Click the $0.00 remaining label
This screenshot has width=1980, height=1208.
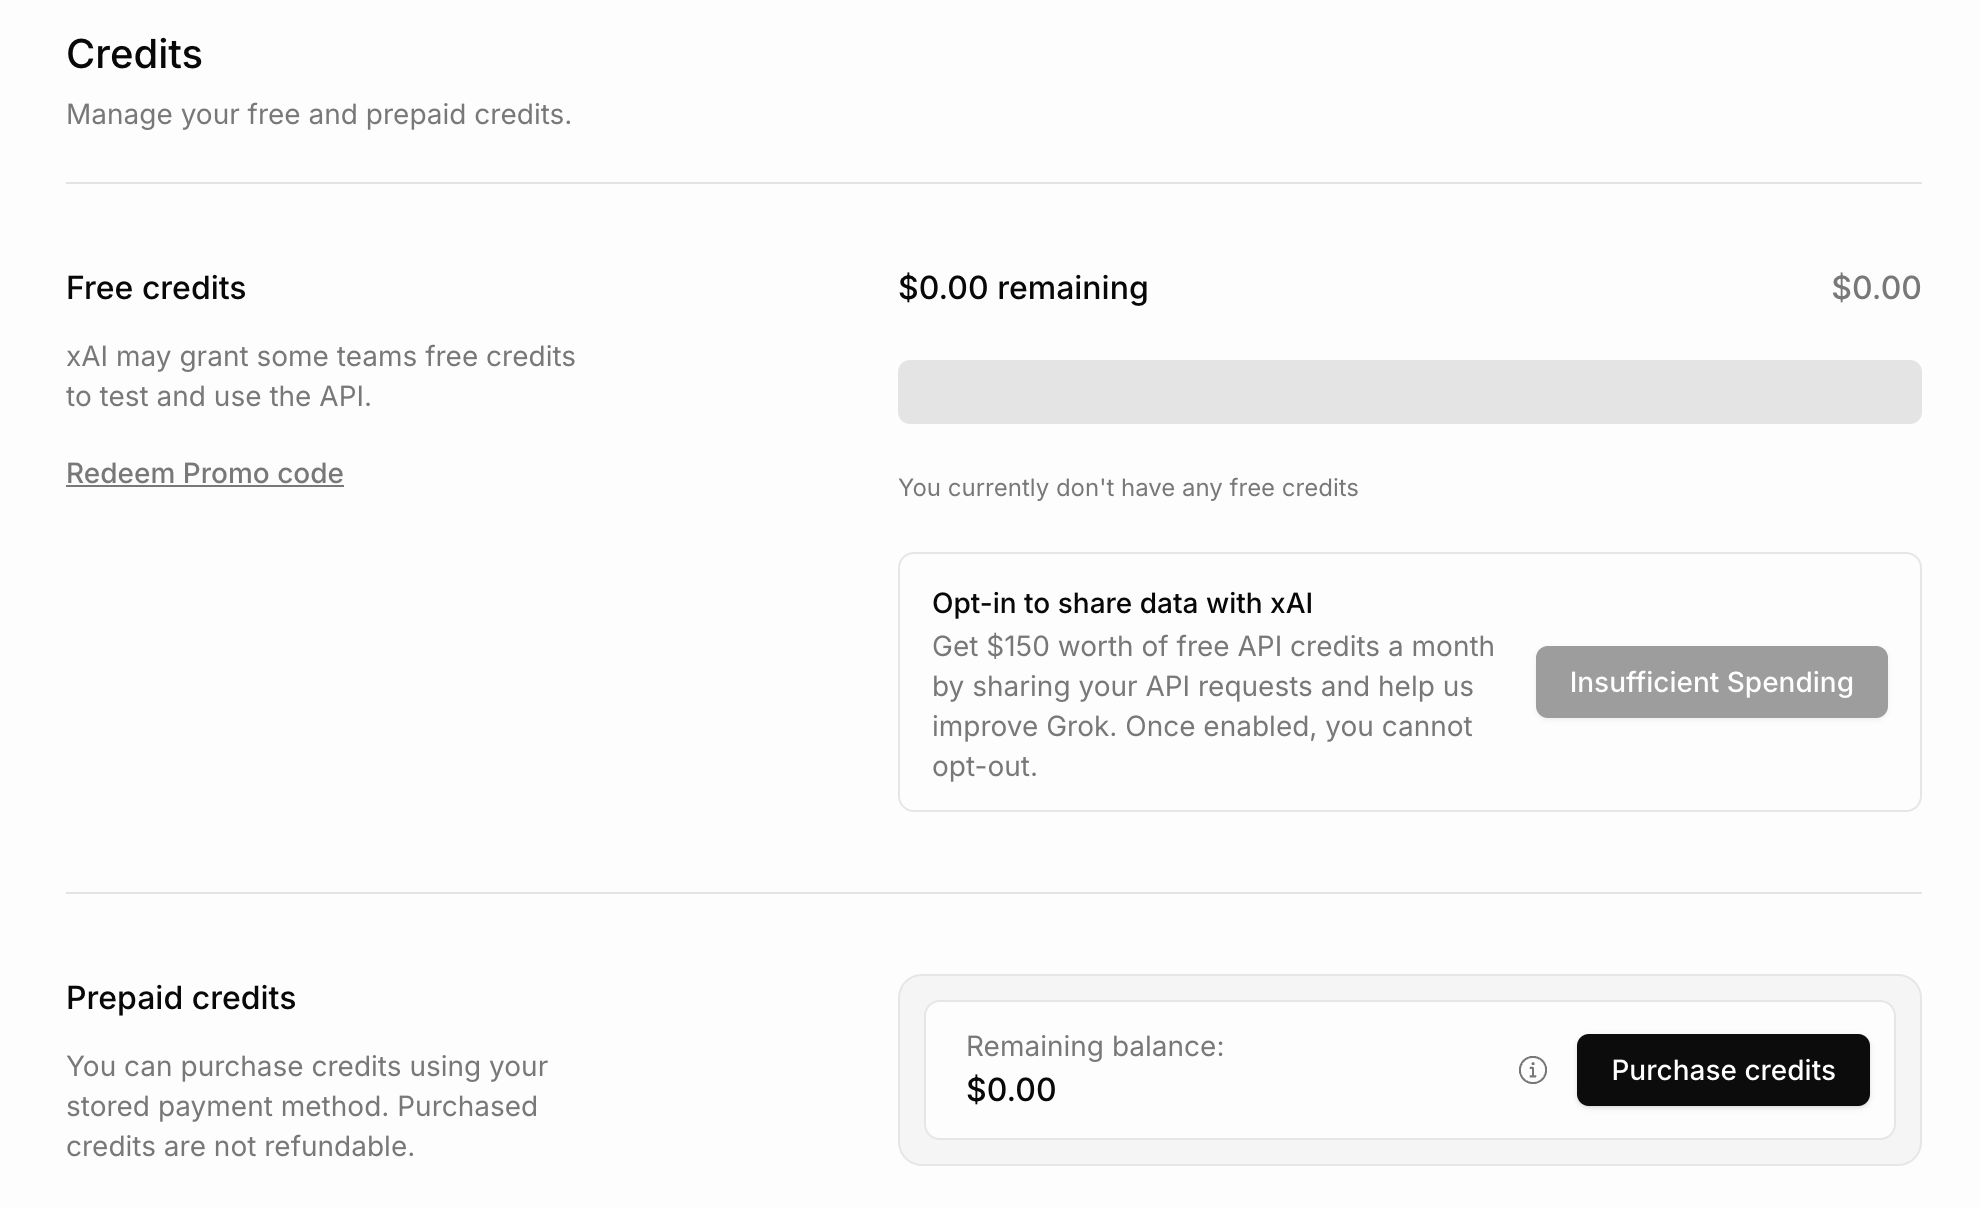point(1023,288)
